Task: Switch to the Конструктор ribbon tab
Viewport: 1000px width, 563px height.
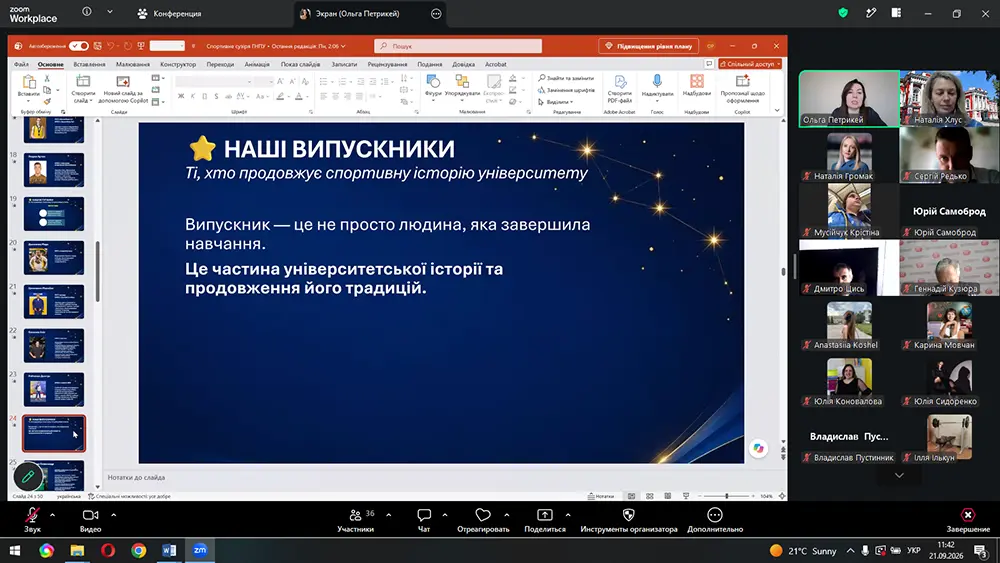Action: 178,64
